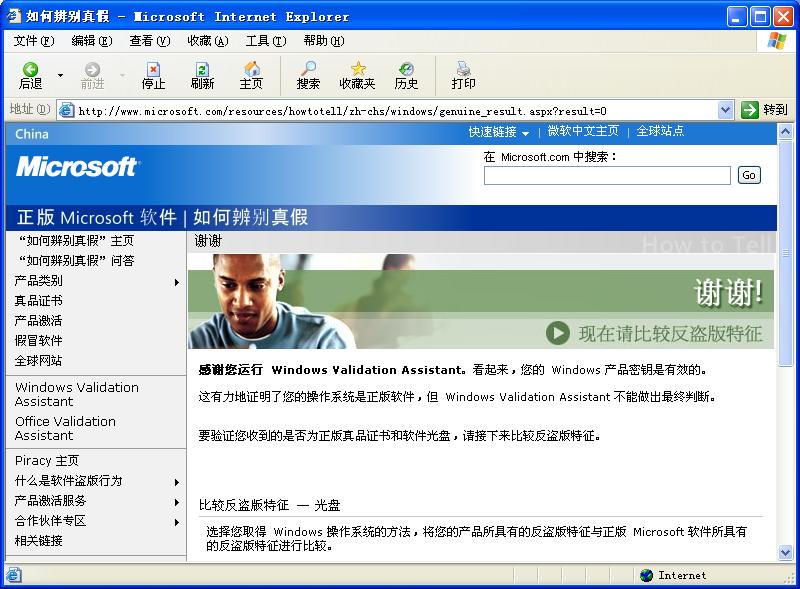The width and height of the screenshot is (800, 589).
Task: Open the 真品证书 sidebar link
Action: (x=38, y=301)
